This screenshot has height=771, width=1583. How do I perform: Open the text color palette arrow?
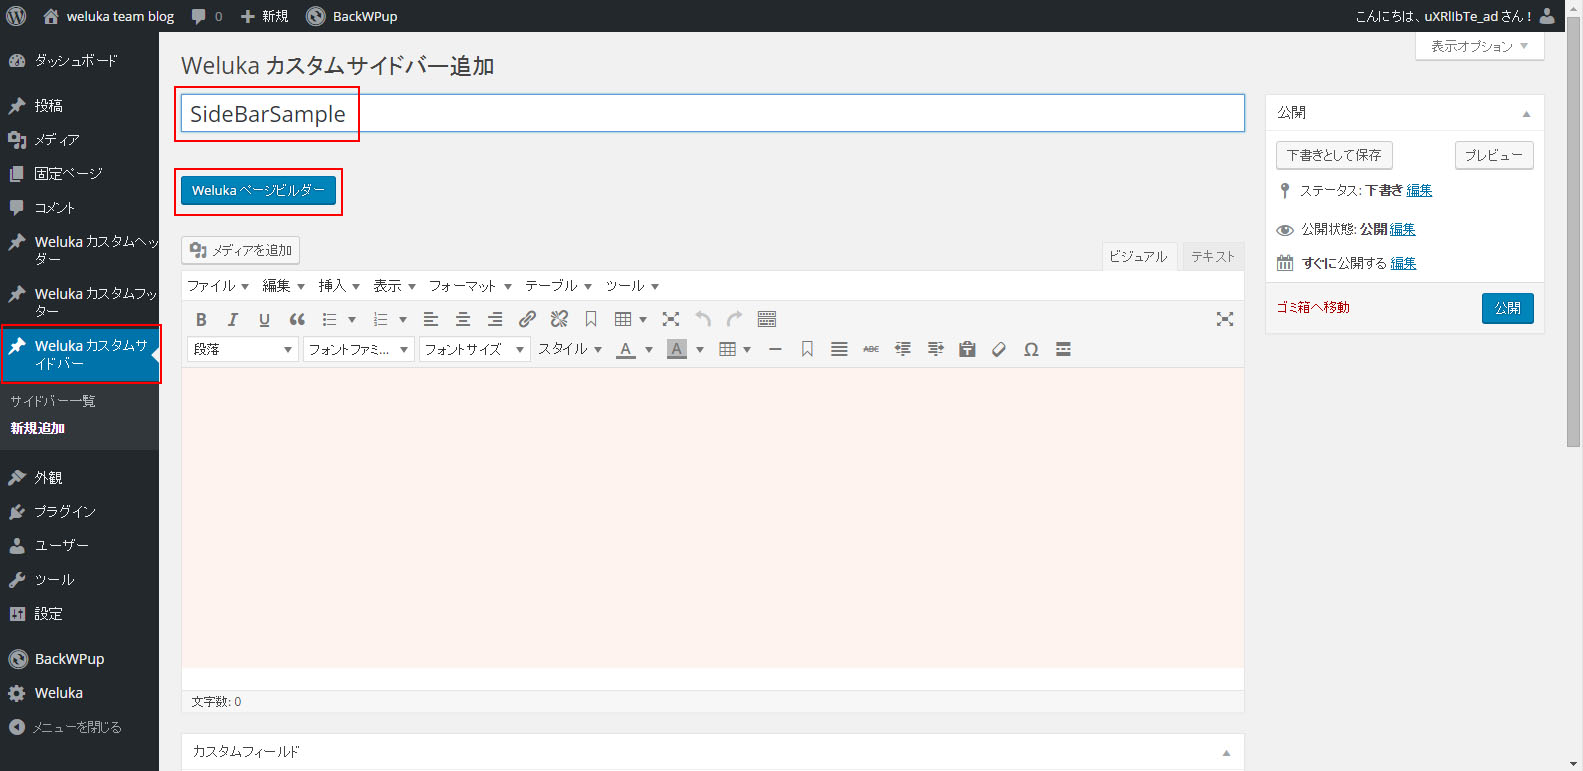(x=649, y=349)
